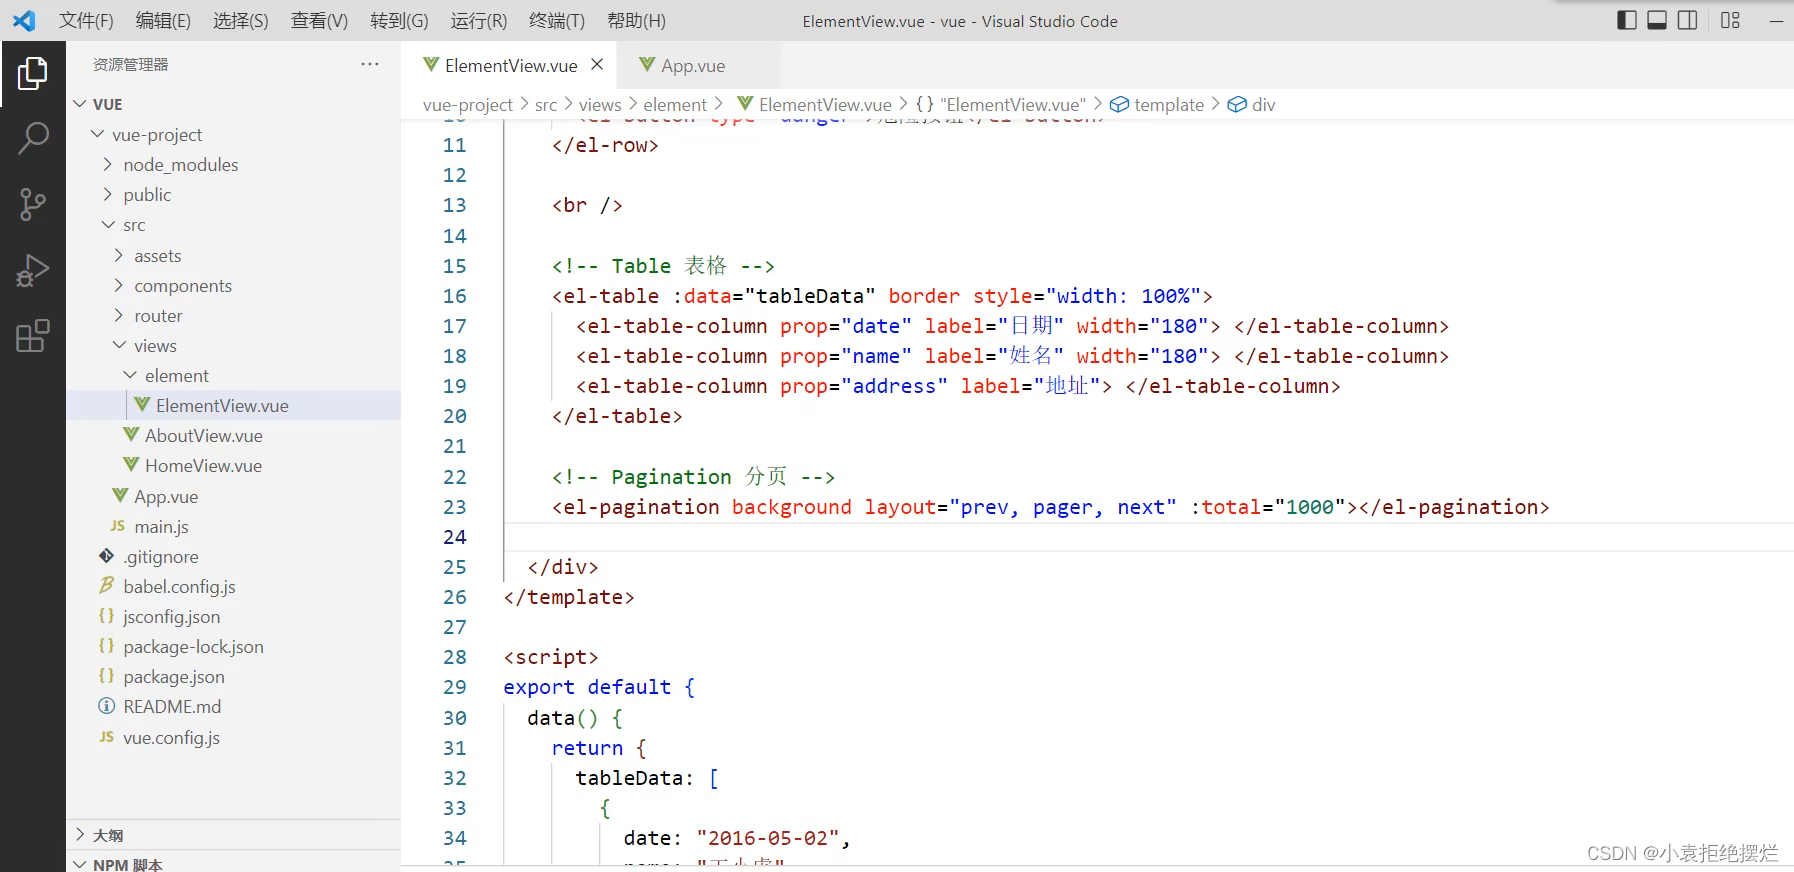Collapse the NPM 脚本 section
The height and width of the screenshot is (872, 1794).
click(x=81, y=864)
